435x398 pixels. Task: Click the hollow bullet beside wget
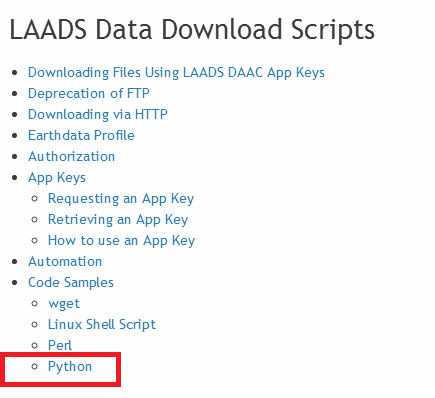click(34, 304)
